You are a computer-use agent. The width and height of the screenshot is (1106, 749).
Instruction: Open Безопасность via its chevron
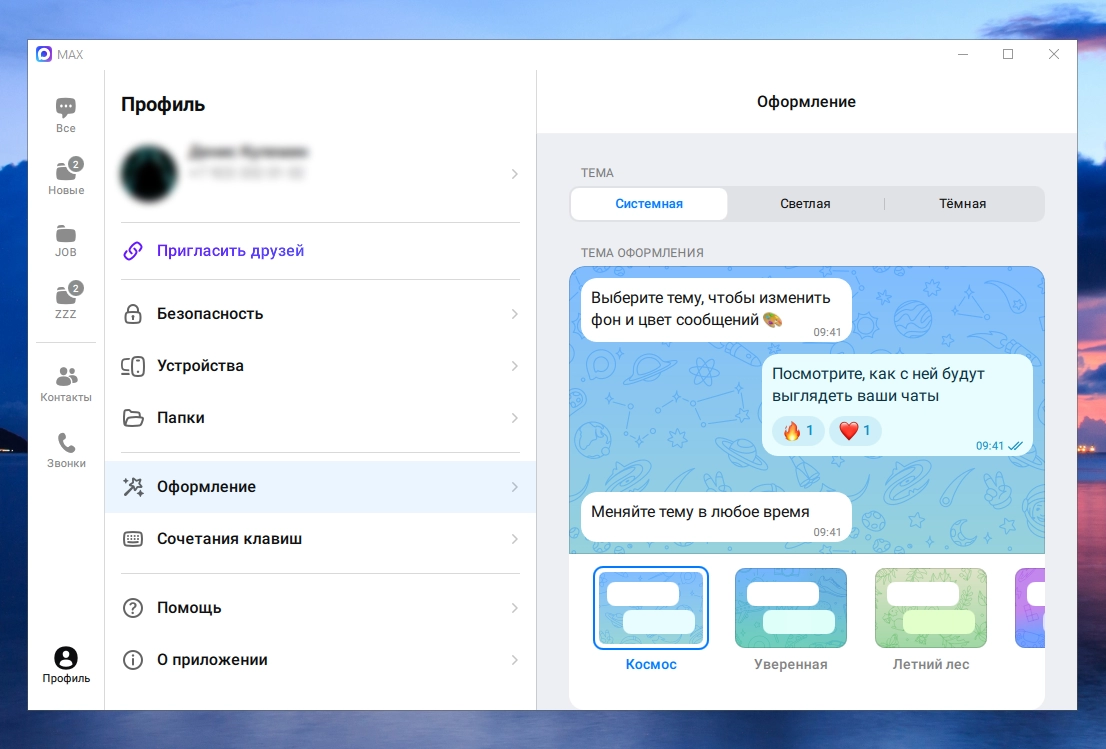coord(515,314)
